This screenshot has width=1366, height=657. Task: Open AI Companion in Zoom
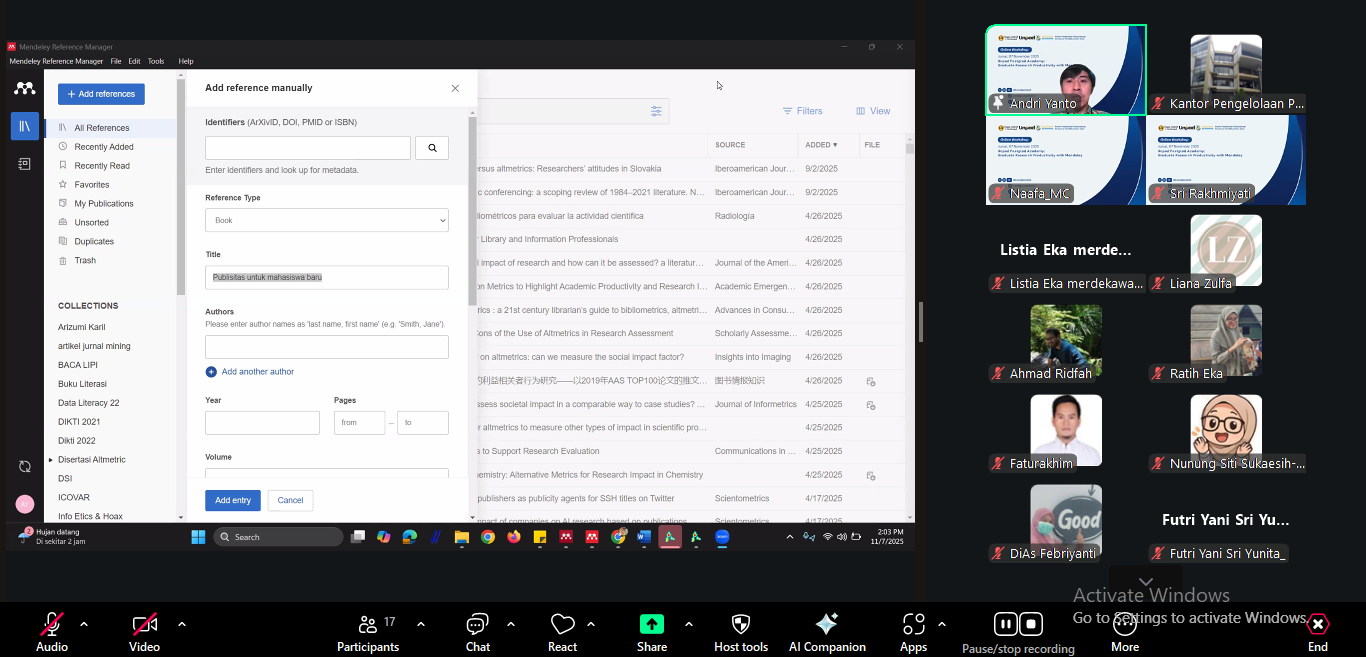[x=827, y=632]
